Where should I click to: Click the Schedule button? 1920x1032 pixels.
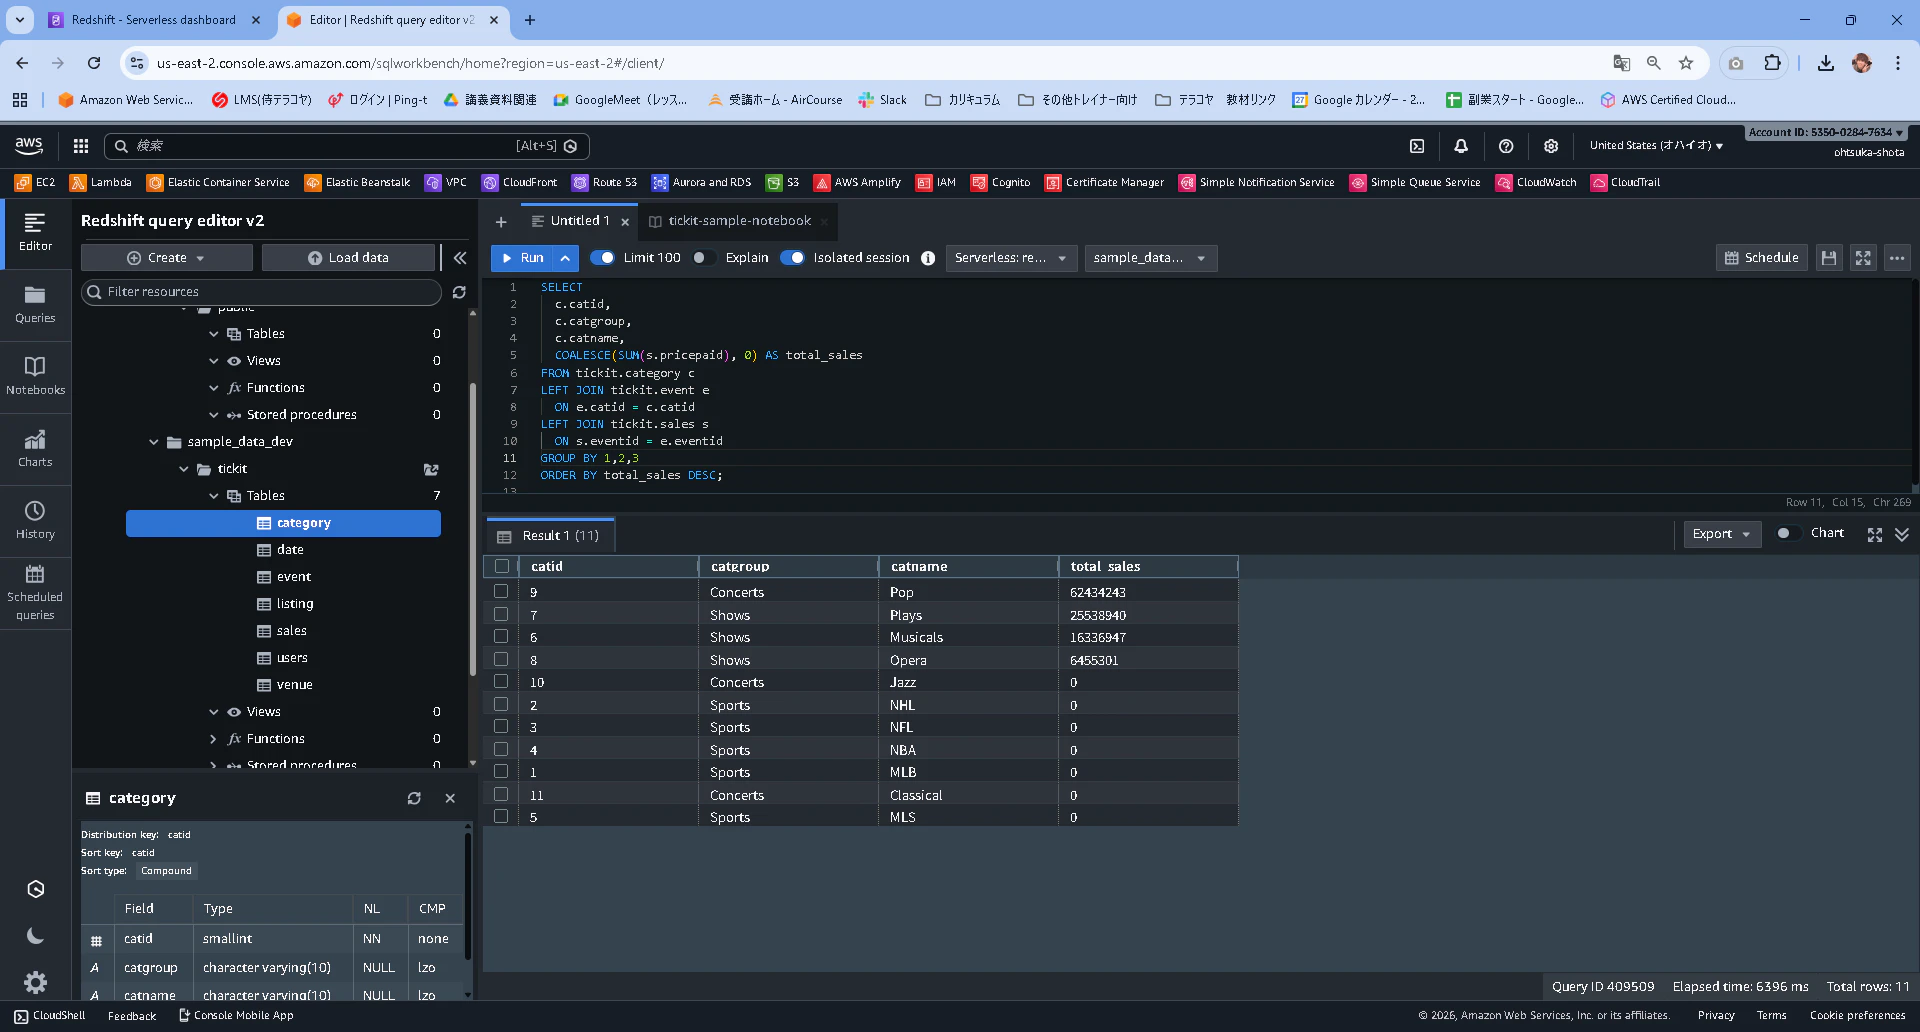pyautogui.click(x=1762, y=258)
